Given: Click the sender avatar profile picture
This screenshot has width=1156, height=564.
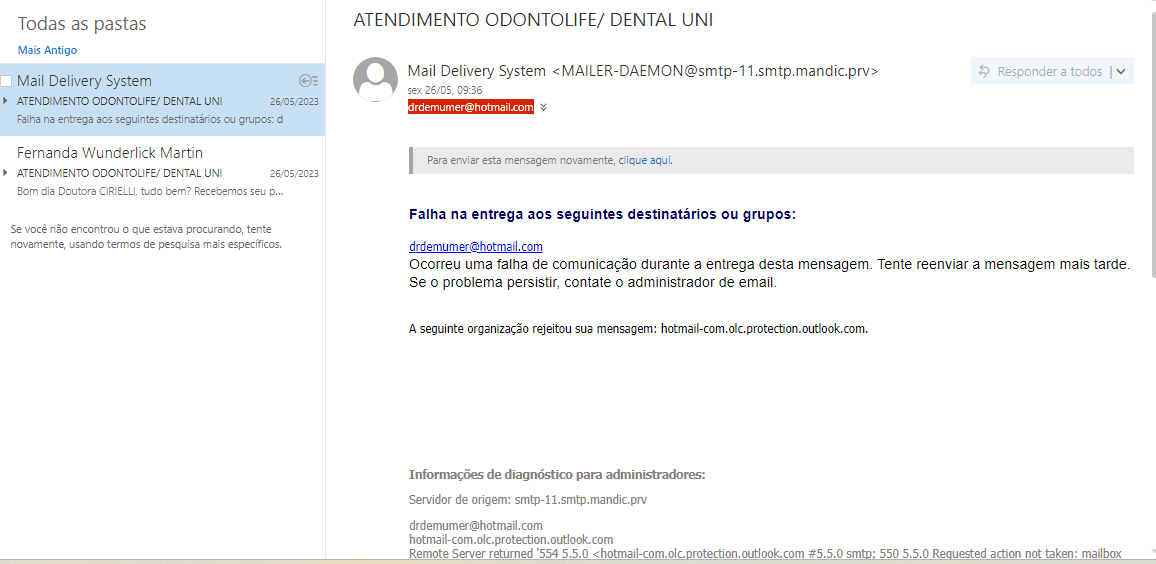Looking at the screenshot, I should [376, 80].
